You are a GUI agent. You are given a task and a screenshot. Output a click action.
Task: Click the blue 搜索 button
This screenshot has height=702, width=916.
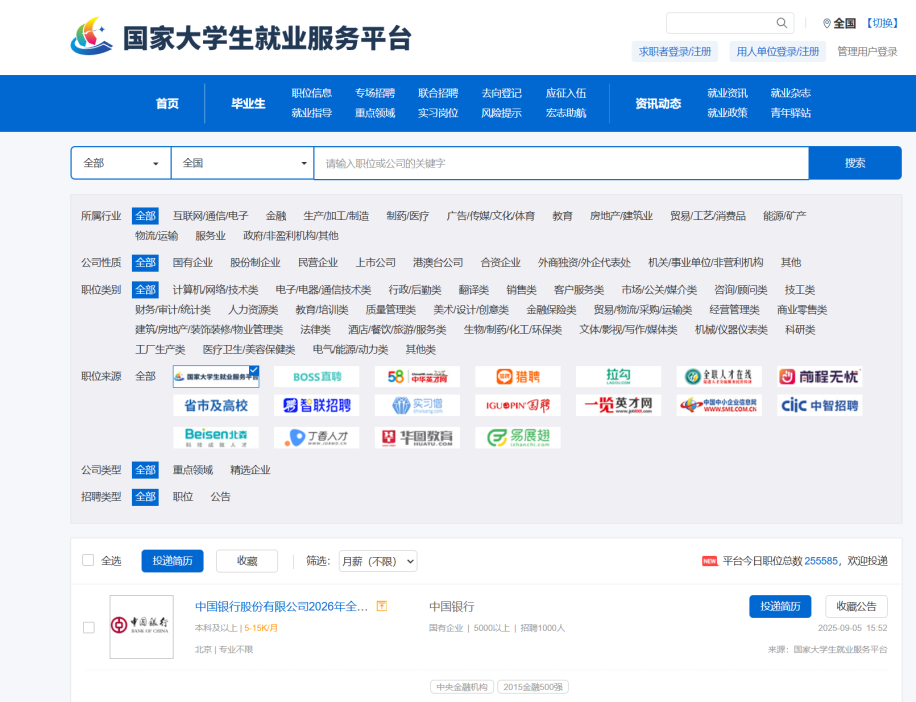tap(854, 163)
